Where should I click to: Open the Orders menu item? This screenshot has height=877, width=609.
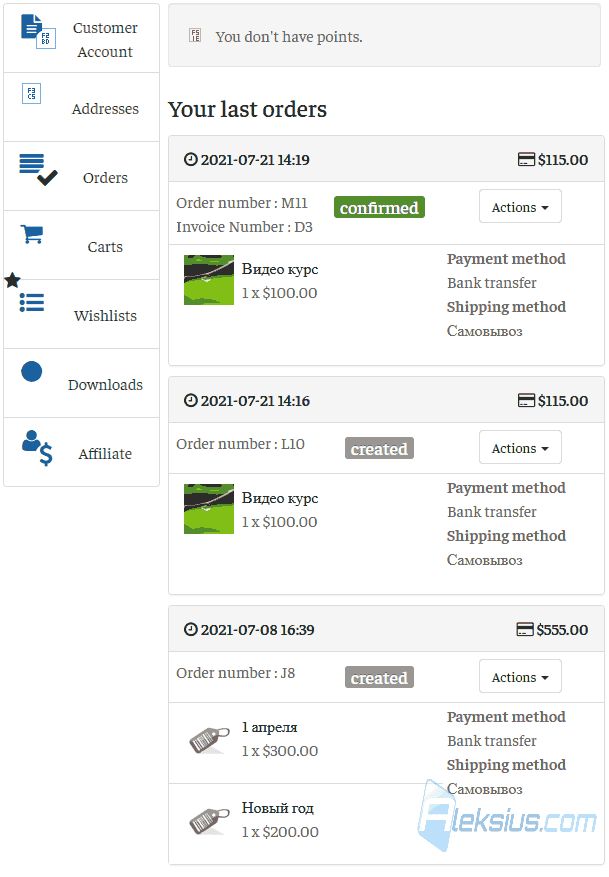click(x=82, y=177)
